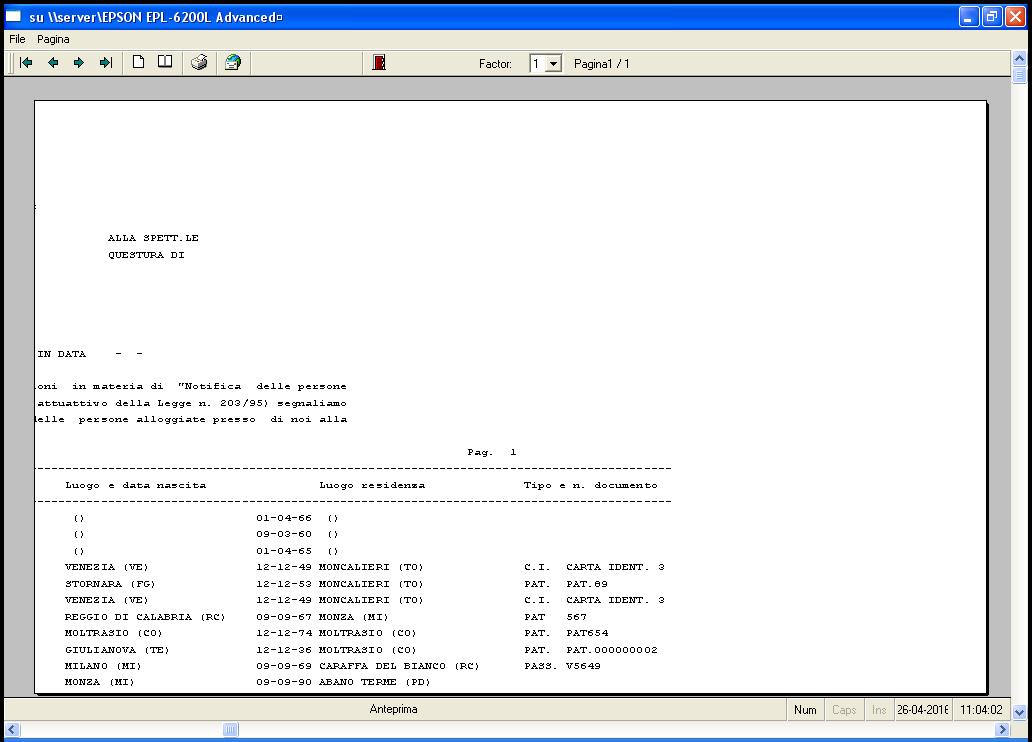Click 'Luogo e data nascita' column header
Screen dimensions: 1032x742
pyautogui.click(x=136, y=485)
